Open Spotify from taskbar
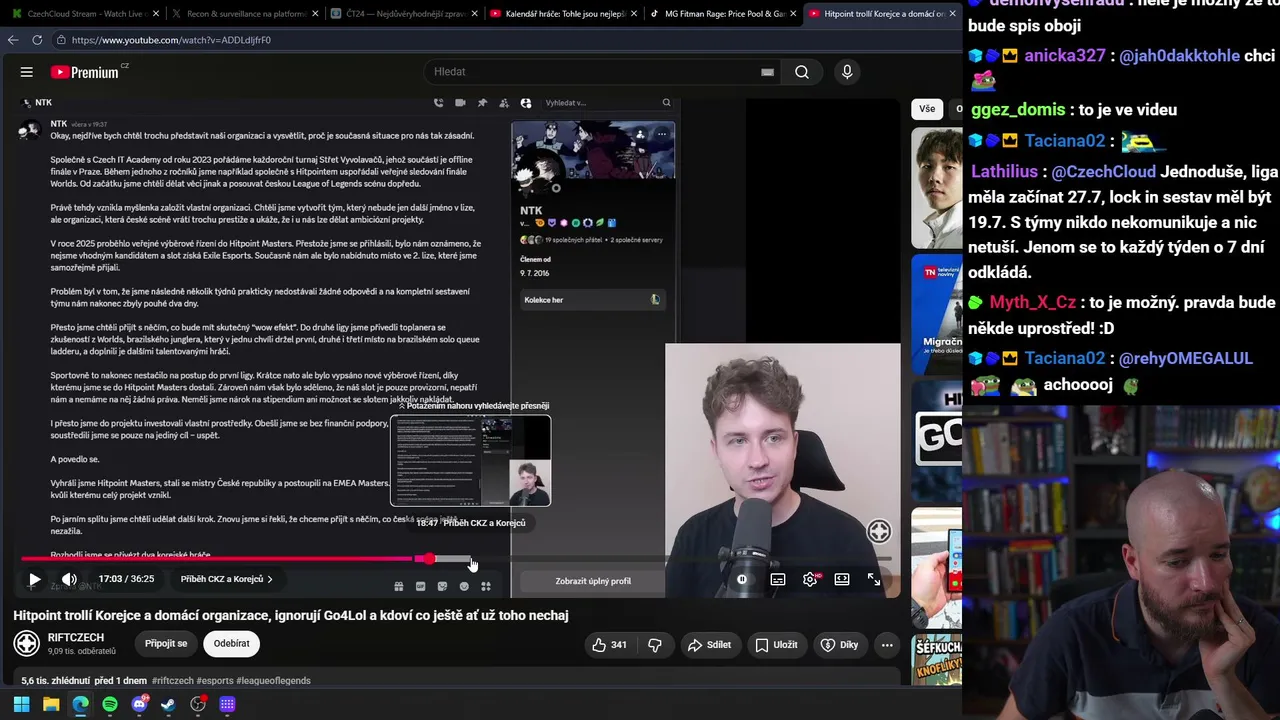1280x720 pixels. pyautogui.click(x=110, y=704)
